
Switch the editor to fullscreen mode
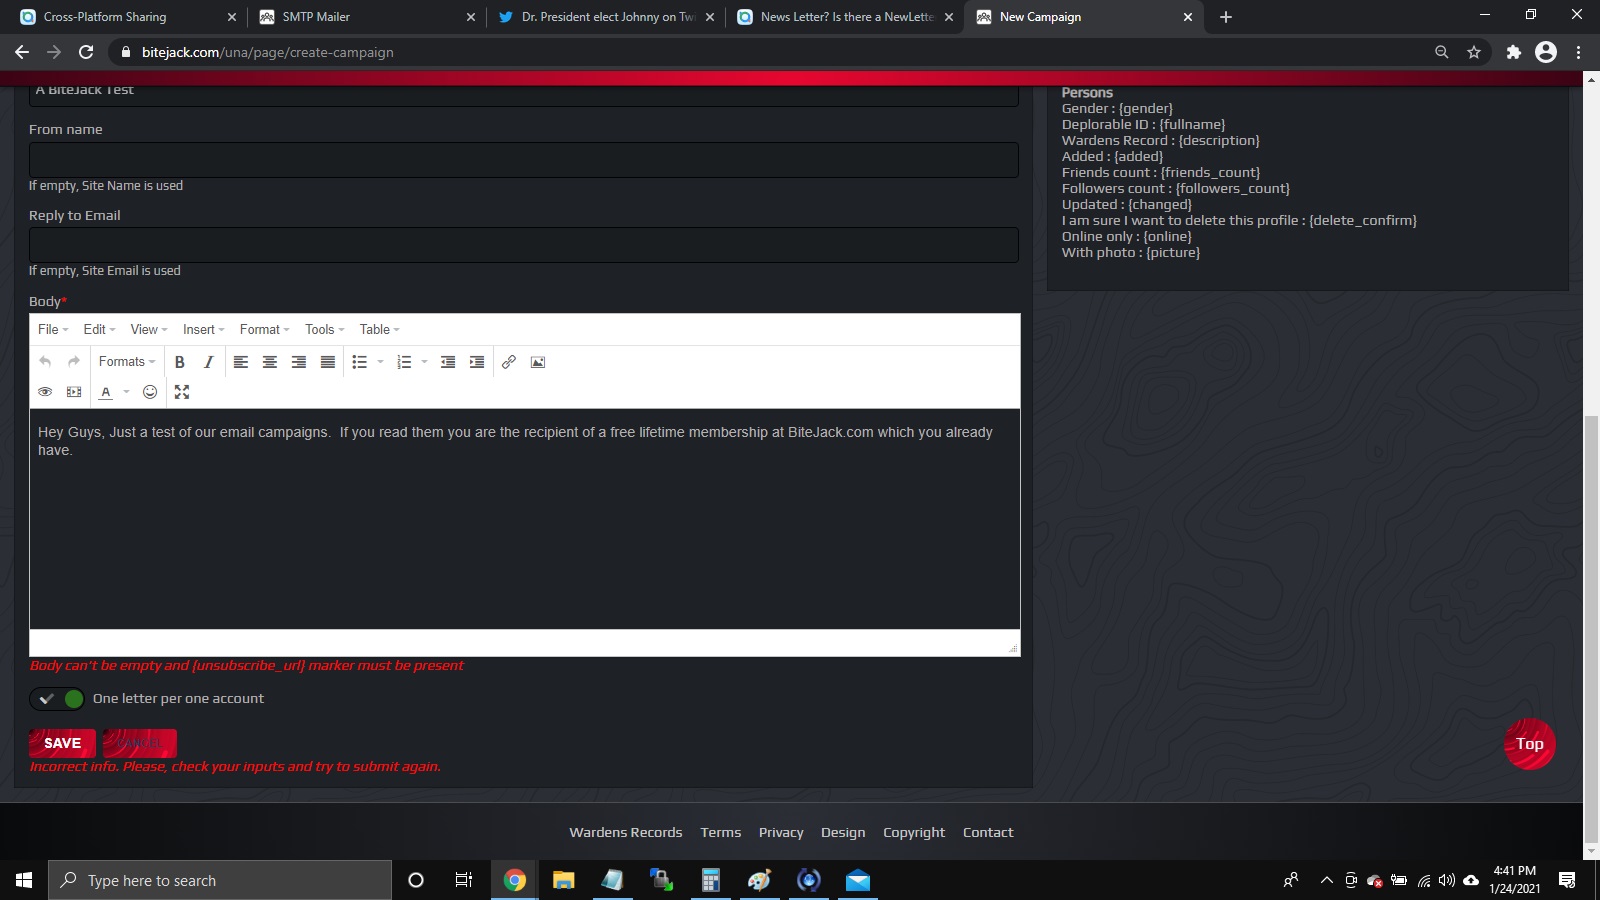[182, 392]
